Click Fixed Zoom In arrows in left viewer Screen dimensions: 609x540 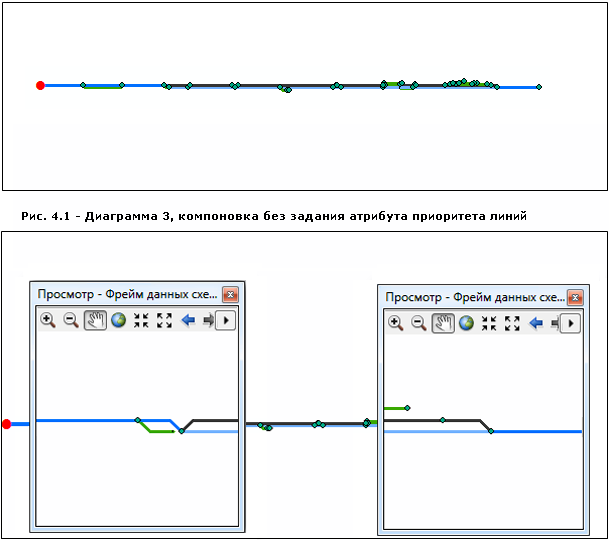pyautogui.click(x=141, y=321)
